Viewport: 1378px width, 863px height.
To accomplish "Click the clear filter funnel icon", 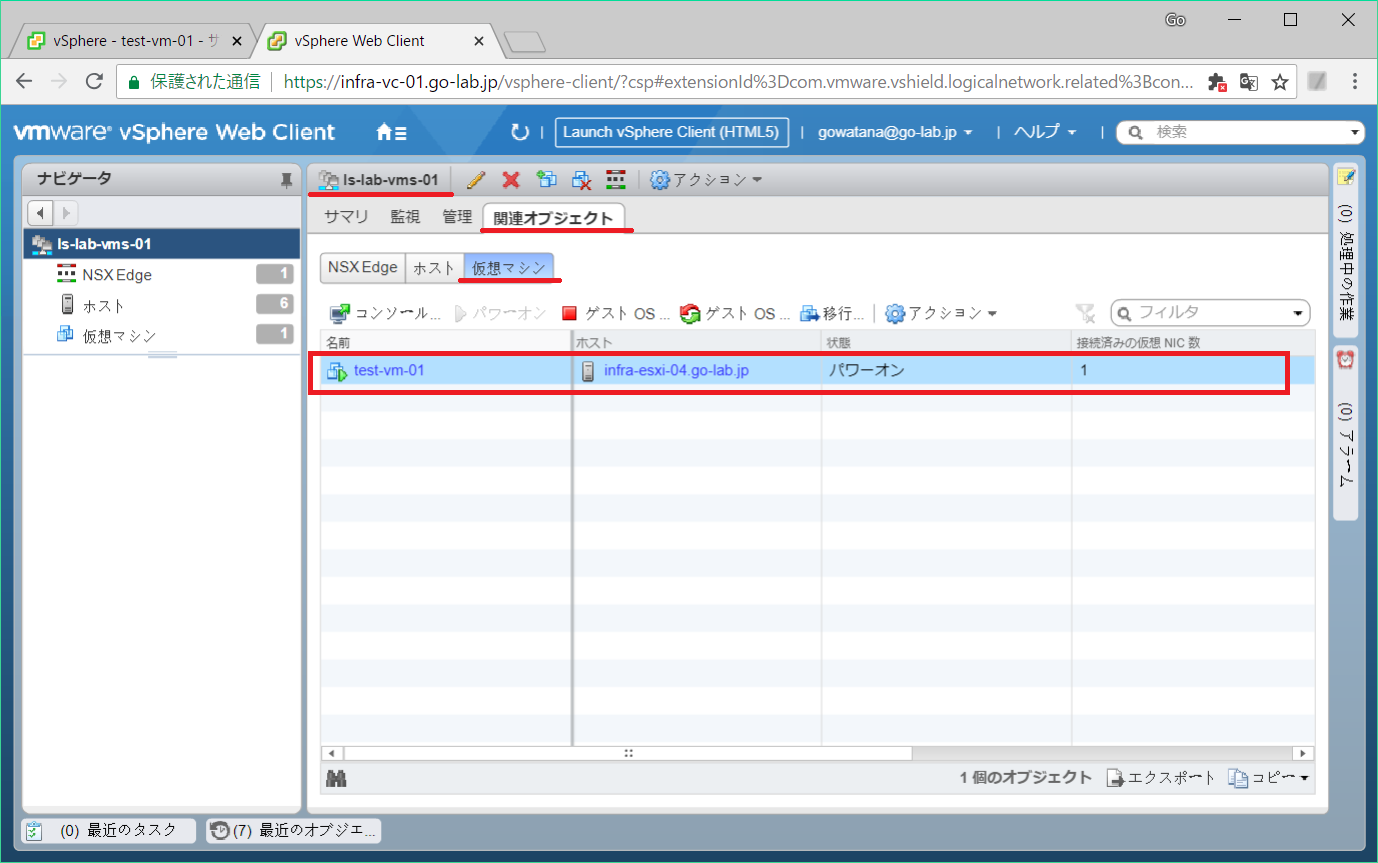I will click(x=1086, y=314).
